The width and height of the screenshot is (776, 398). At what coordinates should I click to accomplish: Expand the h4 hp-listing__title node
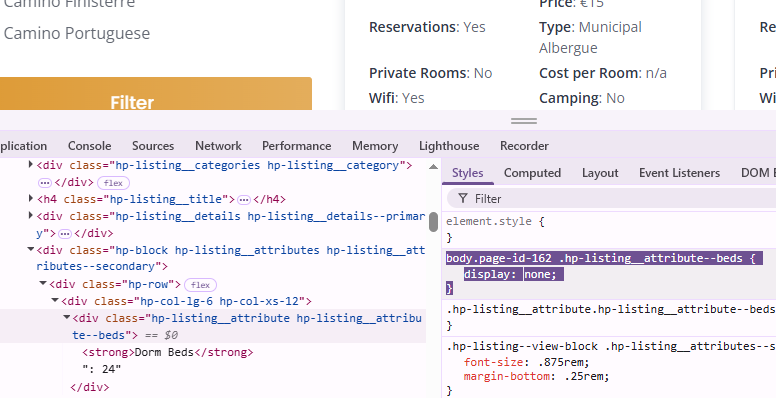tap(31, 198)
